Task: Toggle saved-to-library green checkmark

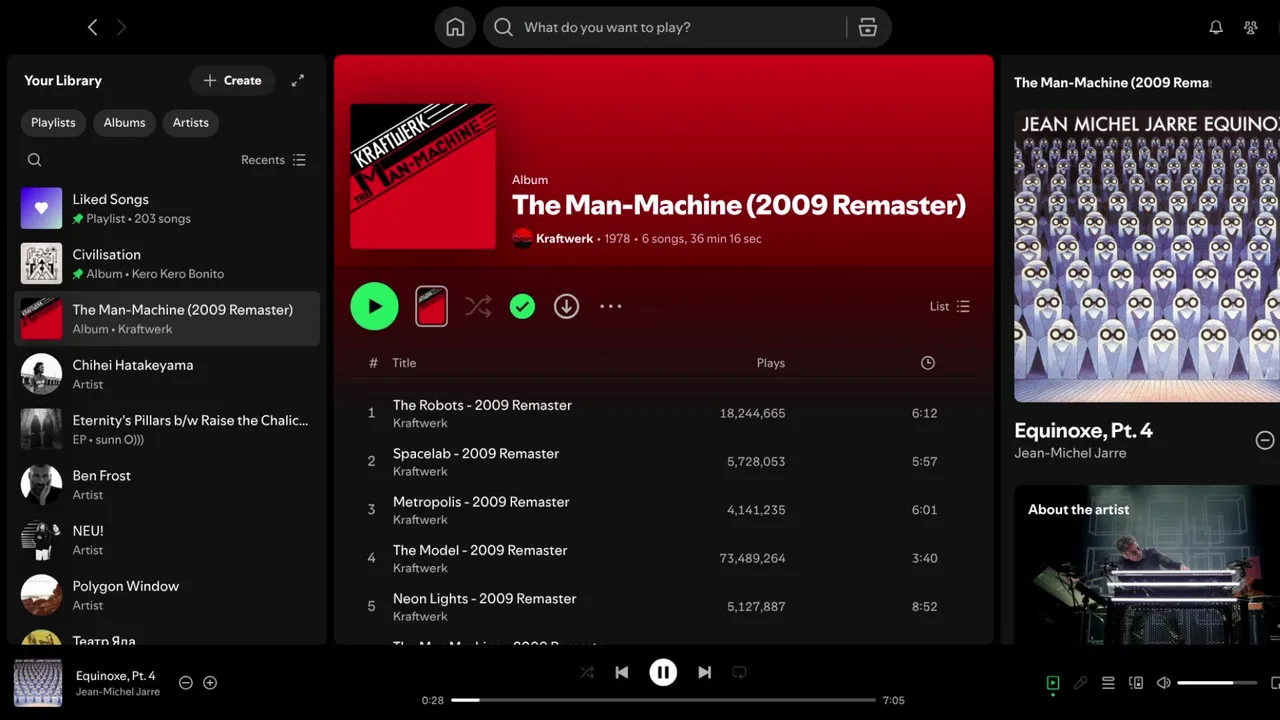Action: tap(522, 307)
